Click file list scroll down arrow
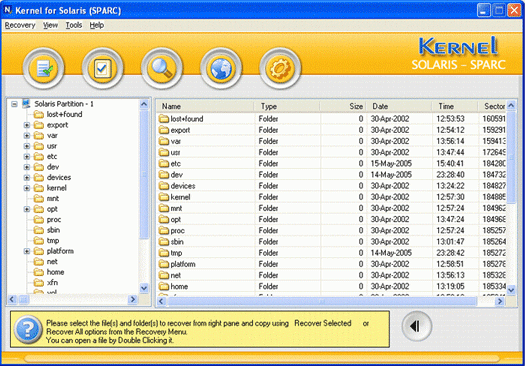525x366 pixels. [x=511, y=290]
